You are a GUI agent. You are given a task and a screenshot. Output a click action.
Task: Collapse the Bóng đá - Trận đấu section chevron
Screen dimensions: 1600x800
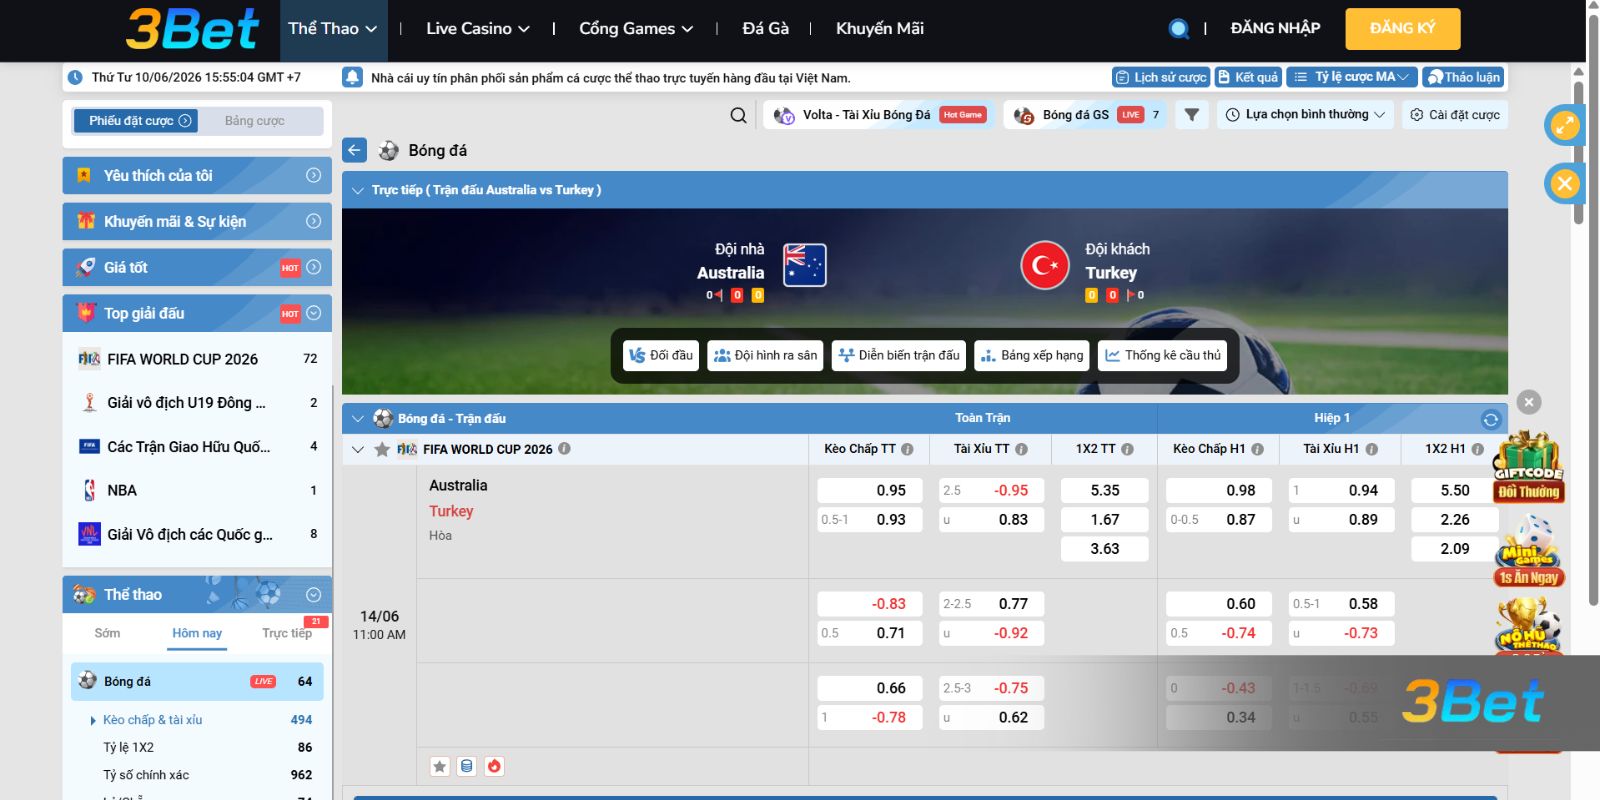coord(357,419)
